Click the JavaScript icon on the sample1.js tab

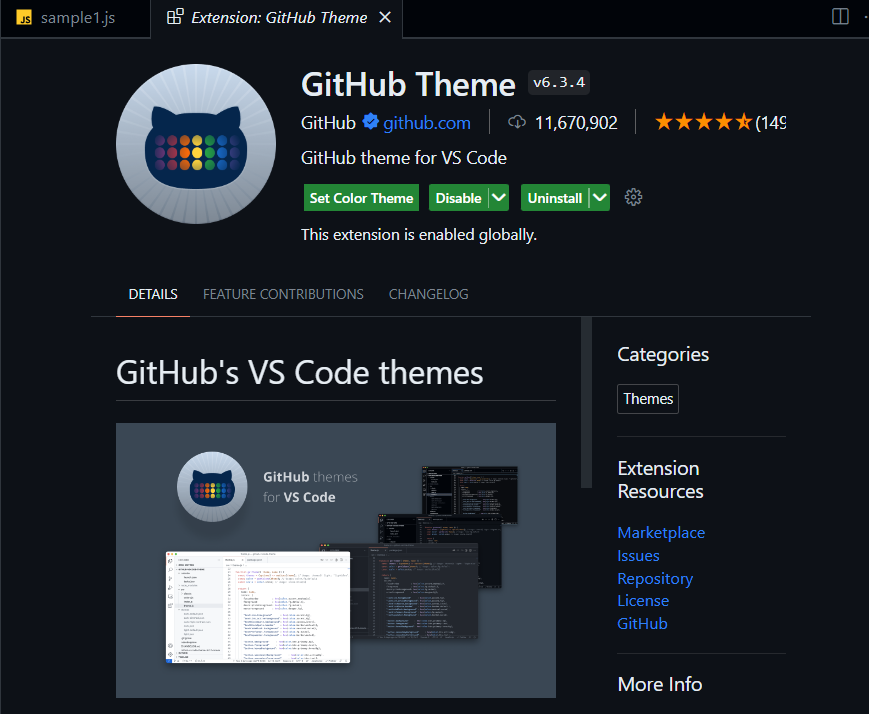pos(23,16)
